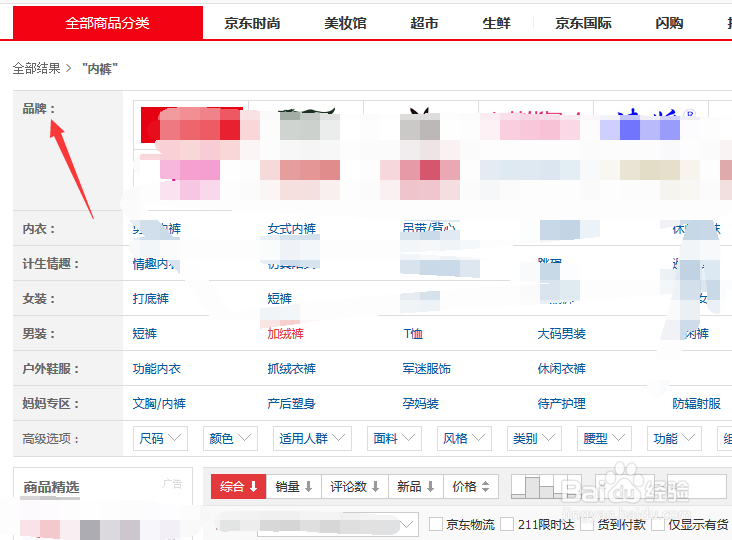Select 文胸/内裤 under 妈妈专区
The width and height of the screenshot is (732, 540).
point(159,404)
